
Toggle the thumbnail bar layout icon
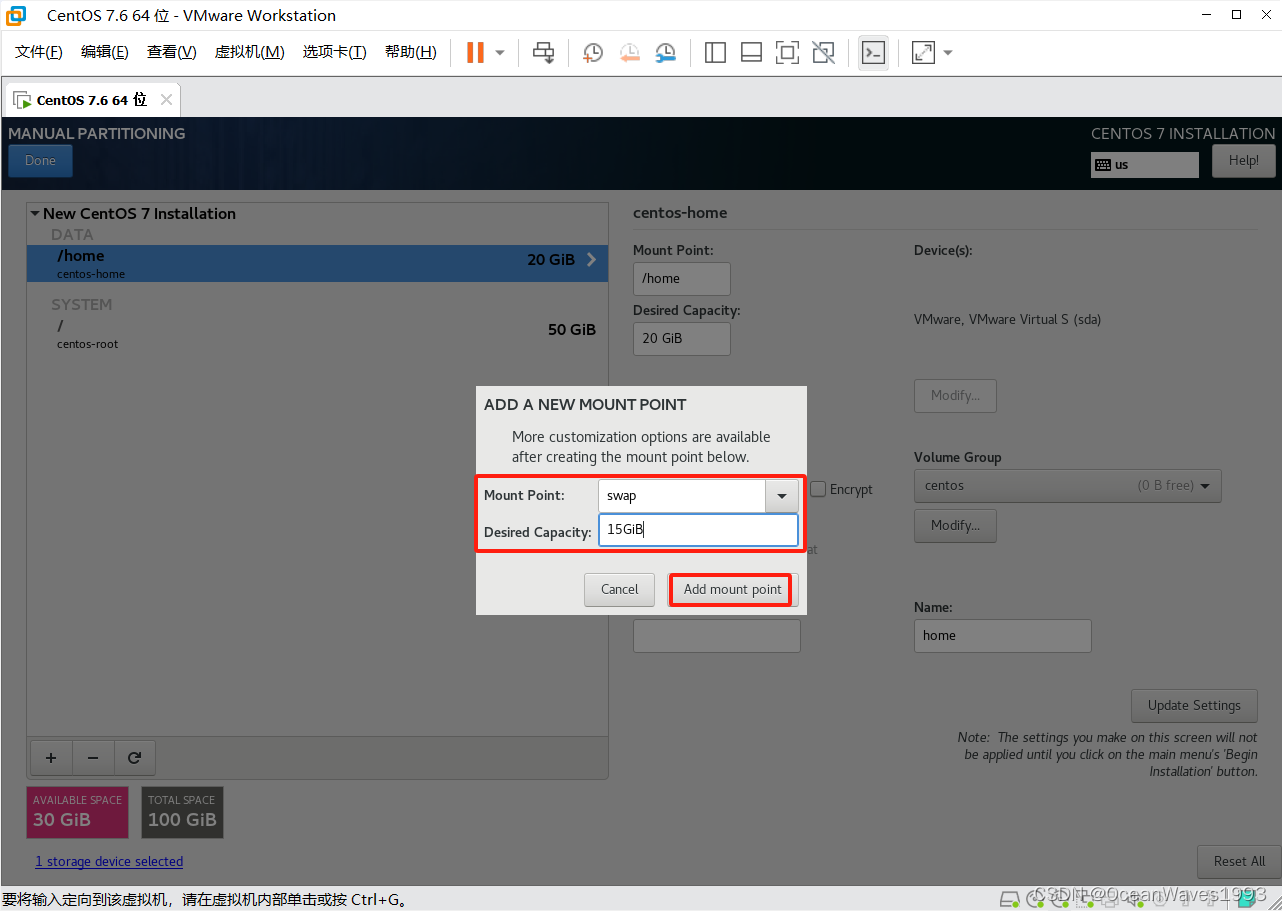pos(751,52)
